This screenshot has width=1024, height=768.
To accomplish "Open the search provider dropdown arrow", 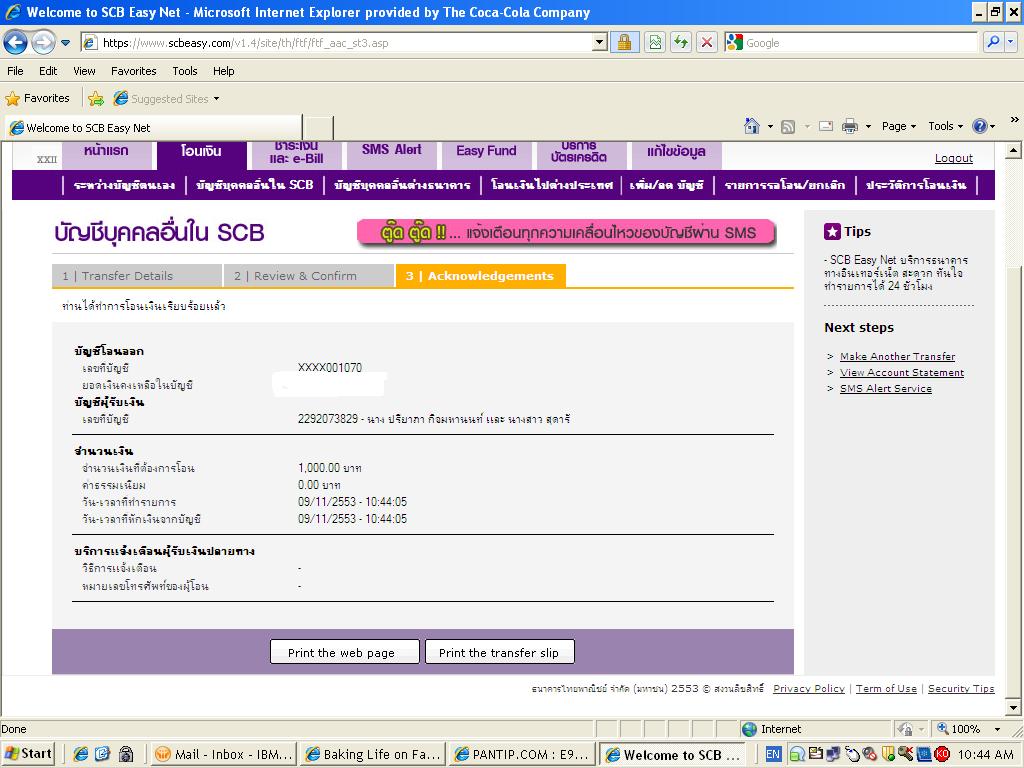I will pyautogui.click(x=1010, y=42).
